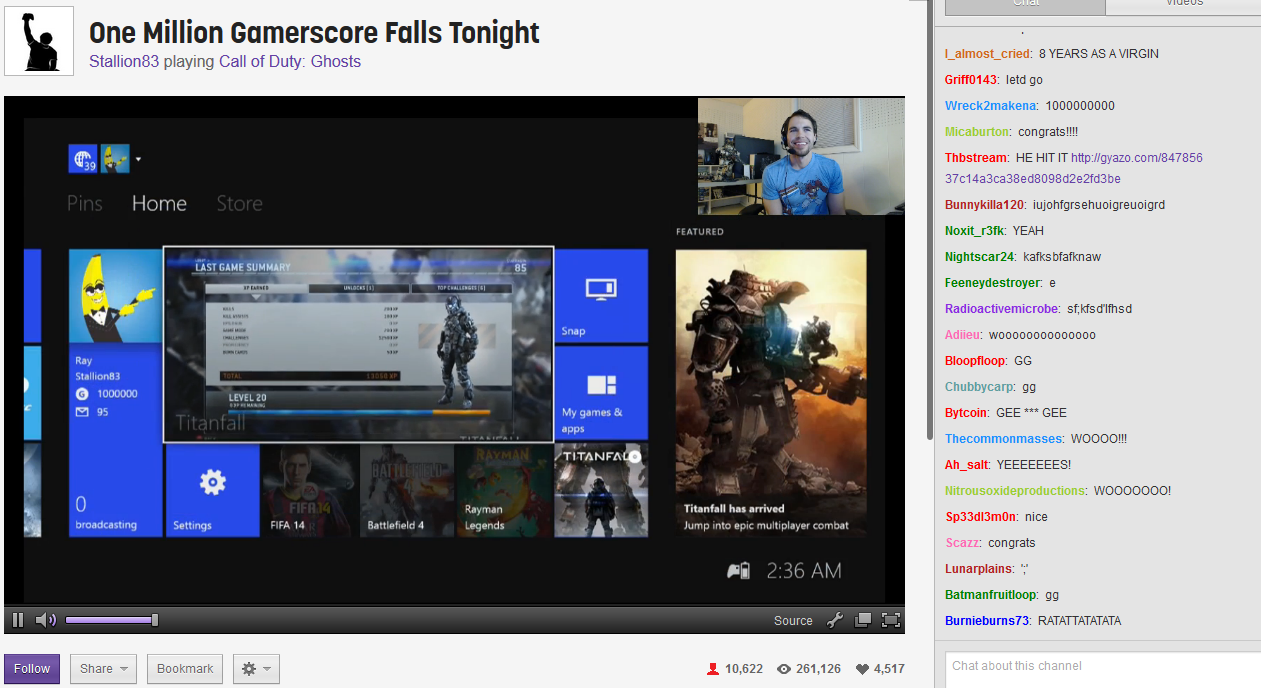Image resolution: width=1261 pixels, height=688 pixels.
Task: Click the channel avatar image
Action: (39, 41)
